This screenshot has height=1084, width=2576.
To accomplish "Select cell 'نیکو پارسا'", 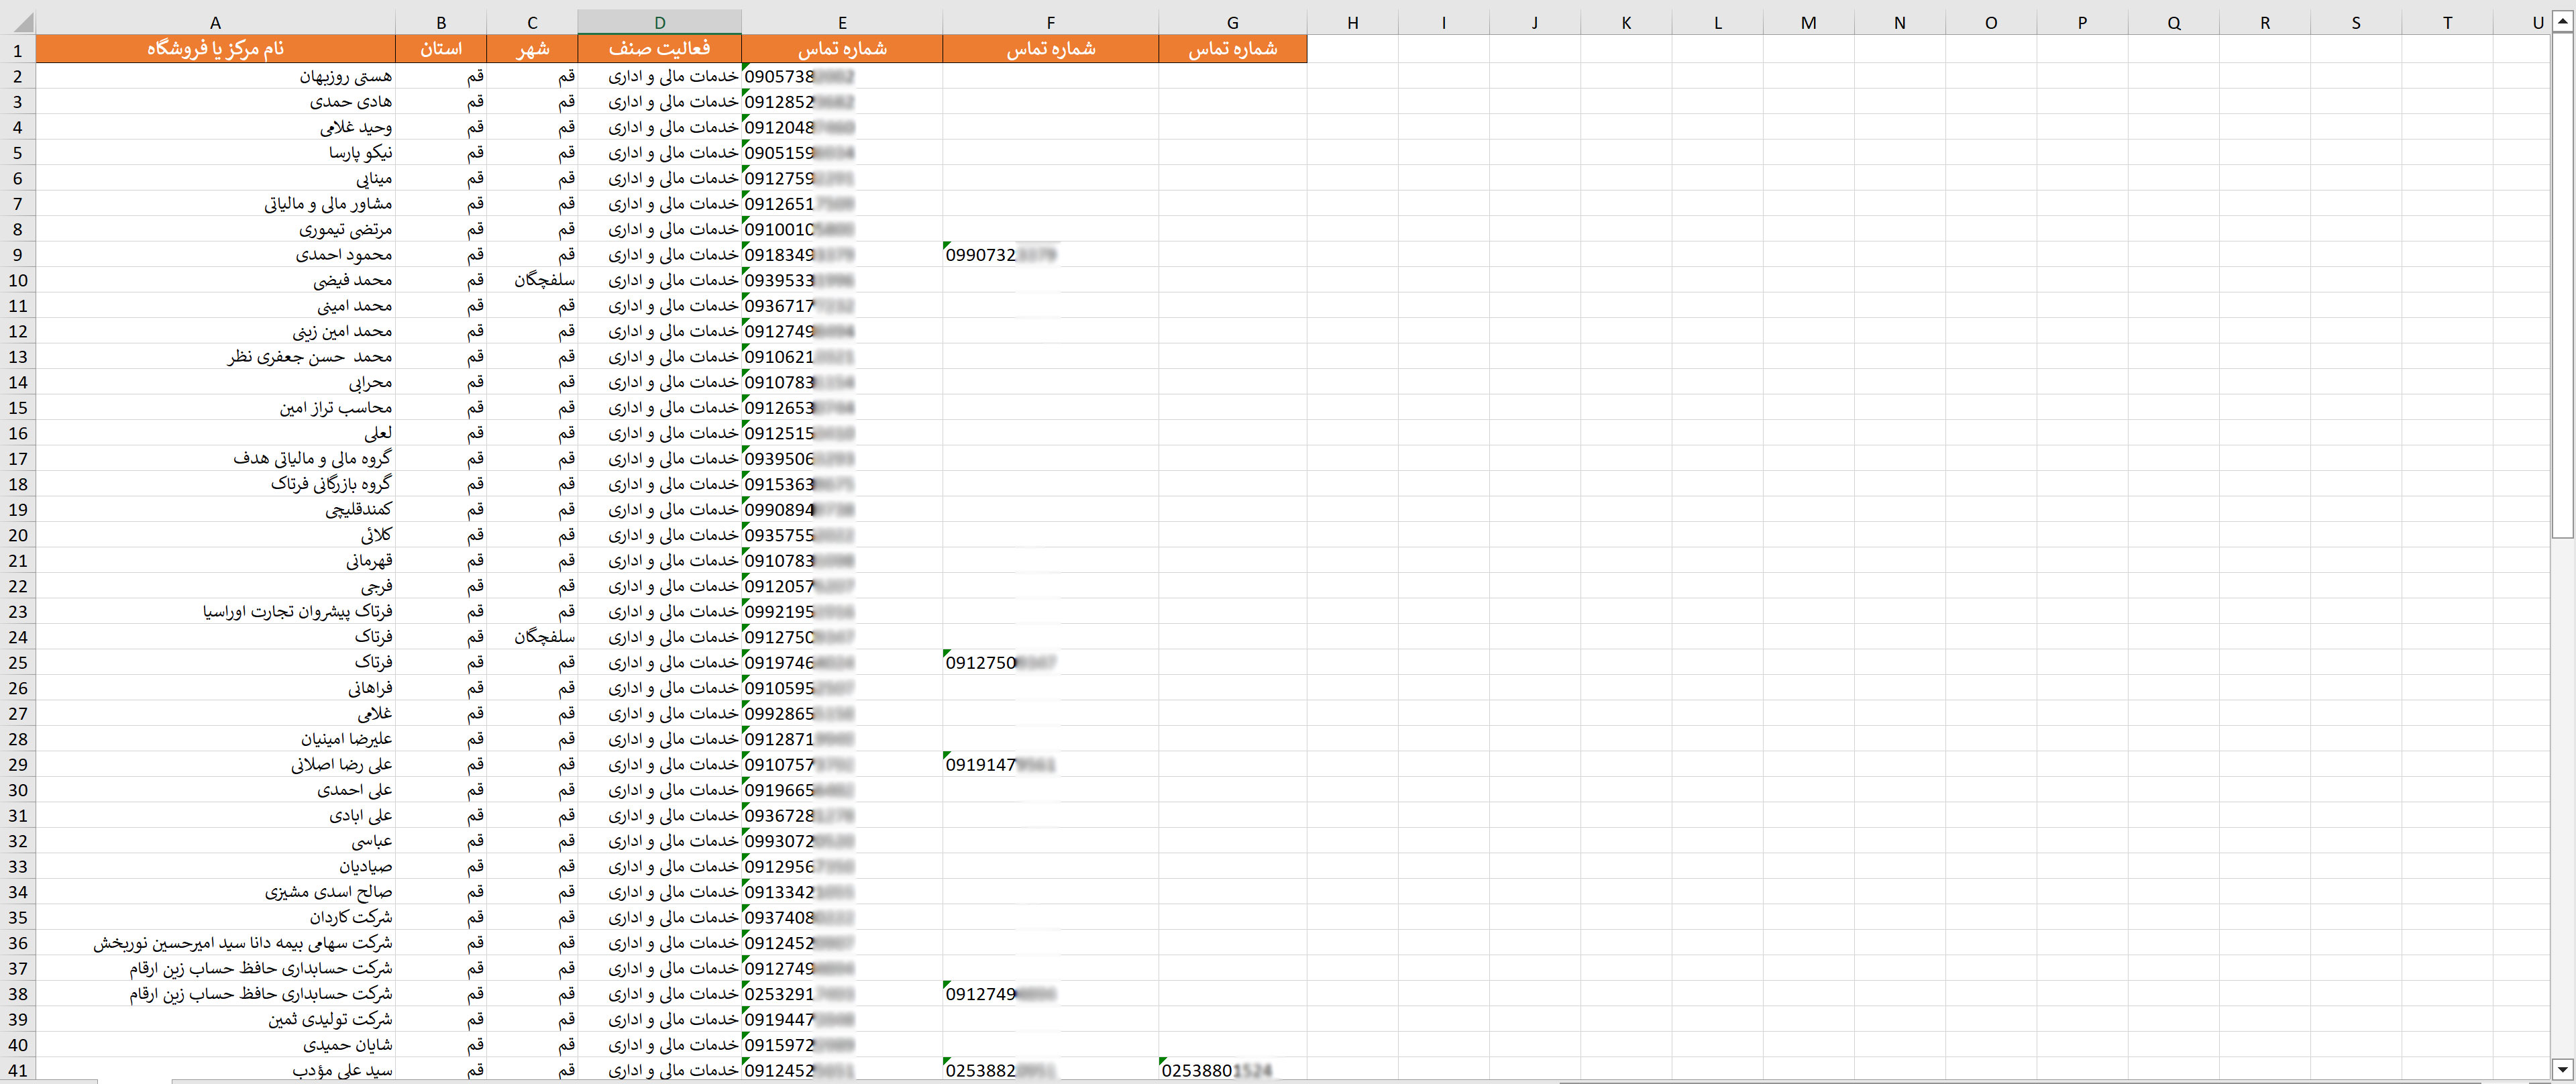I will [215, 152].
